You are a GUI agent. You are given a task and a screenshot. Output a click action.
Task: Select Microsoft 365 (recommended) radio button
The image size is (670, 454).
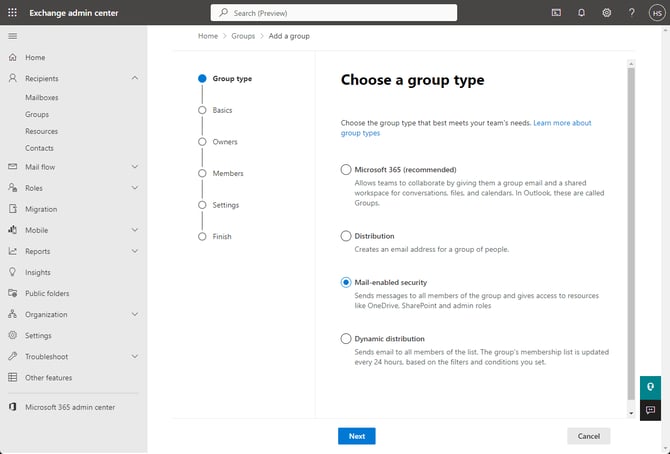coord(346,170)
